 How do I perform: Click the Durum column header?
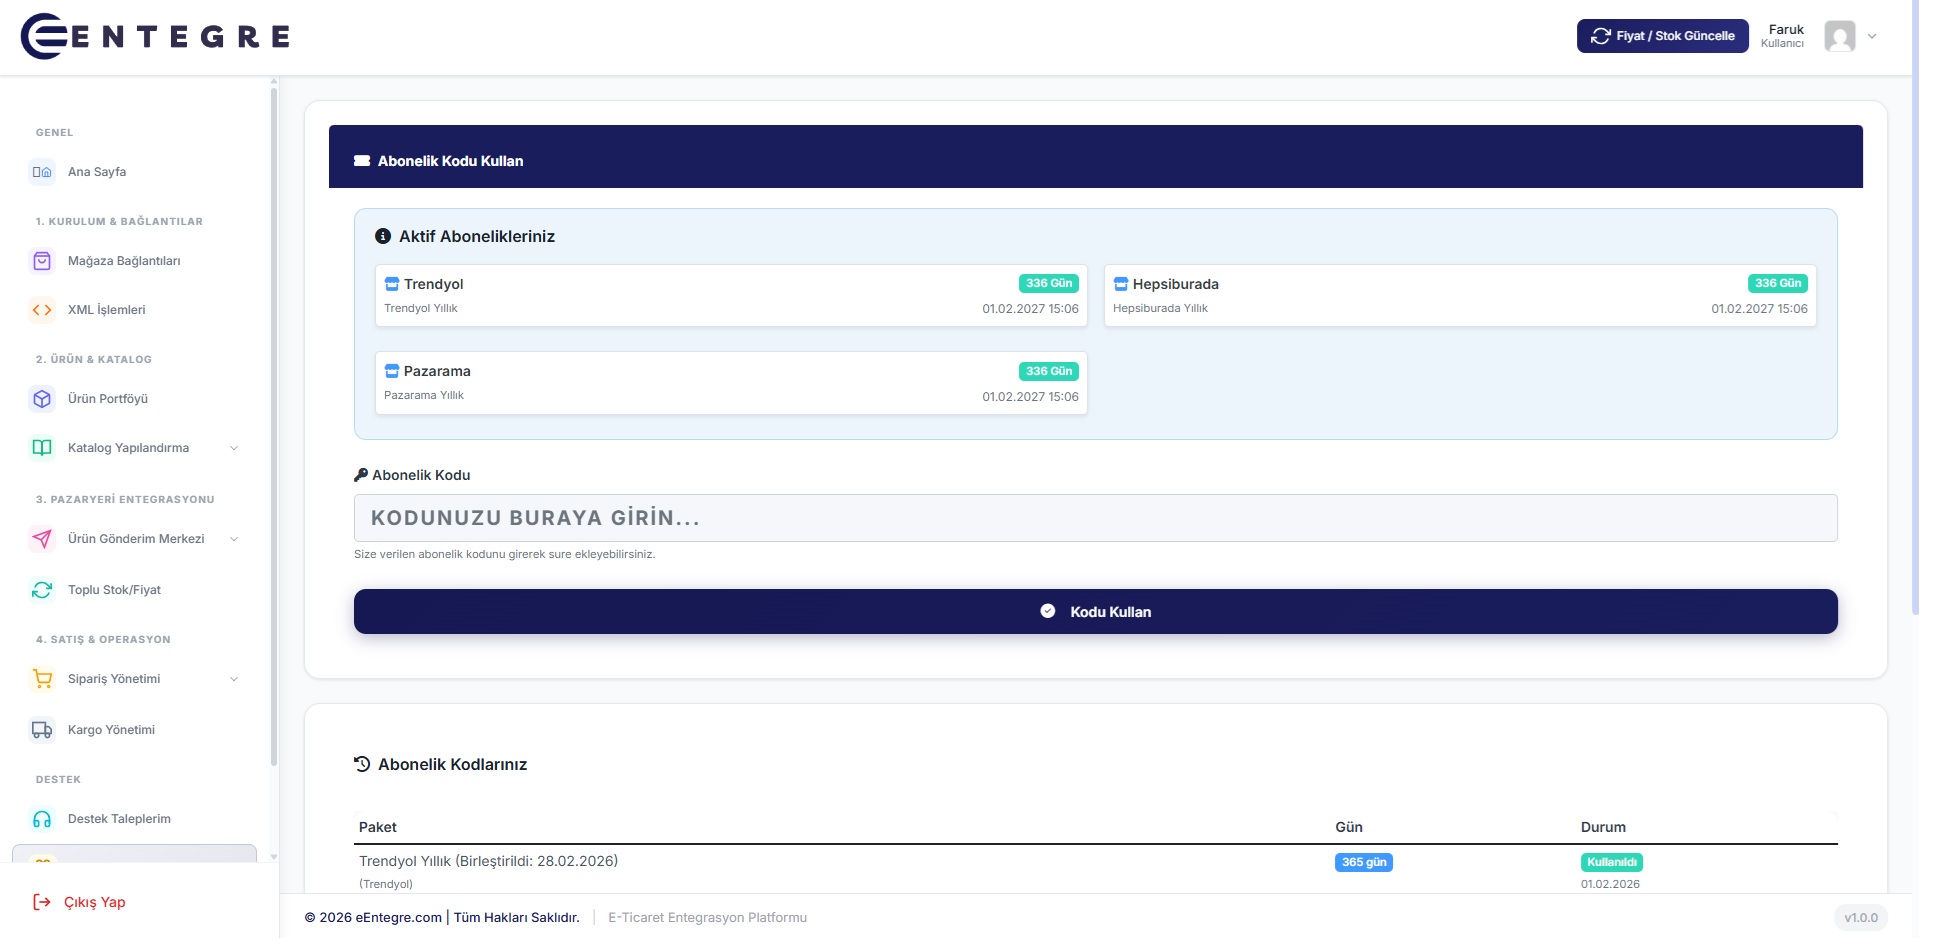pyautogui.click(x=1603, y=827)
